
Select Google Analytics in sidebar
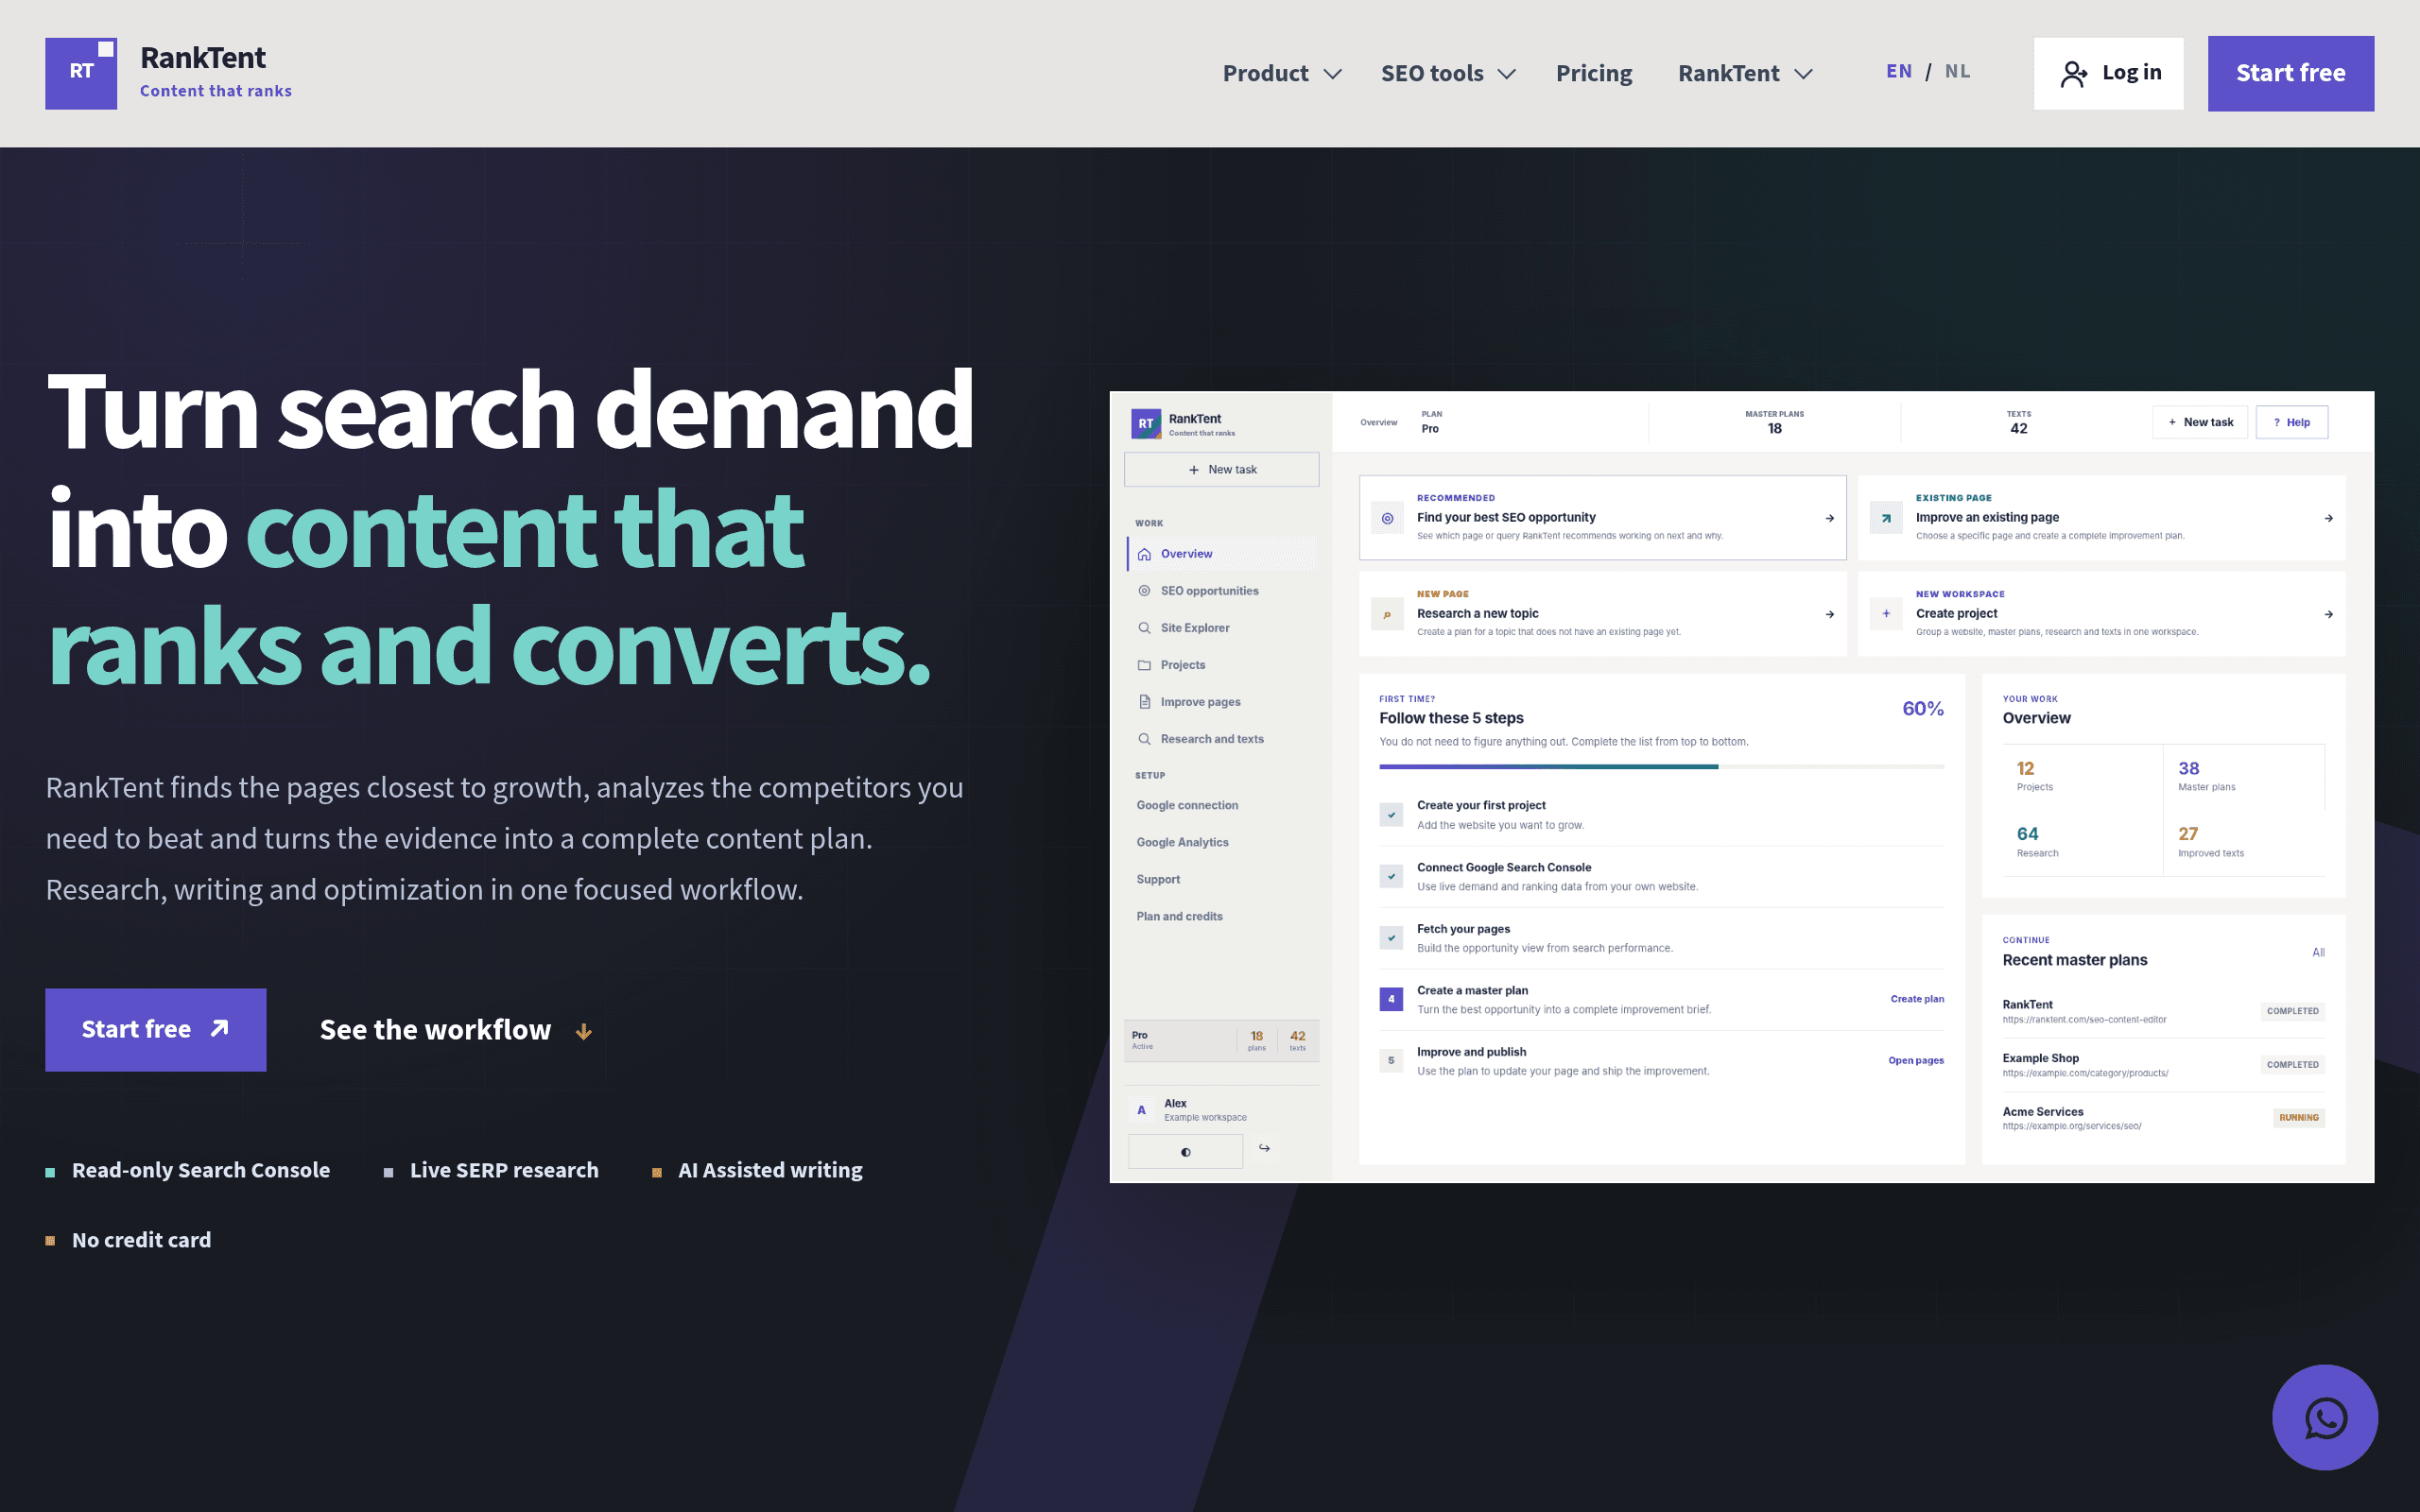pos(1182,842)
